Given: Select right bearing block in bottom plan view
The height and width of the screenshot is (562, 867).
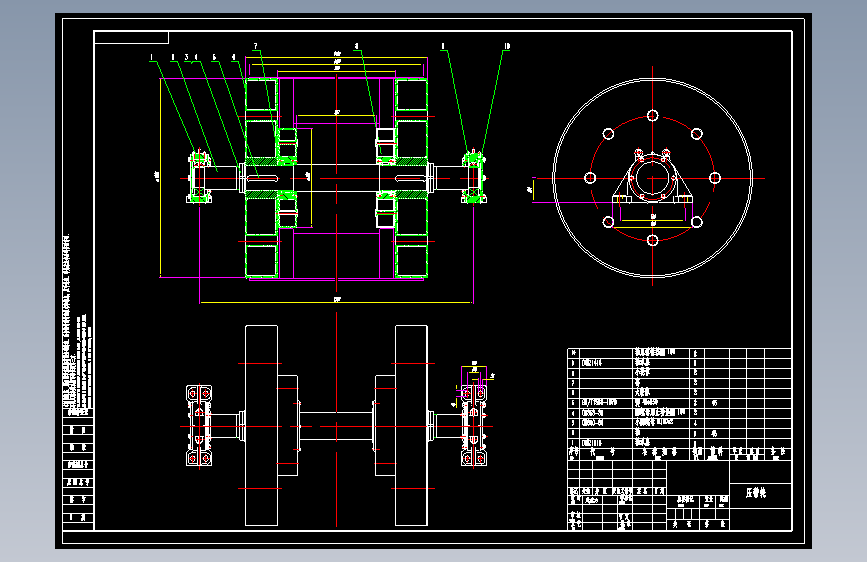Looking at the screenshot, I should (474, 425).
